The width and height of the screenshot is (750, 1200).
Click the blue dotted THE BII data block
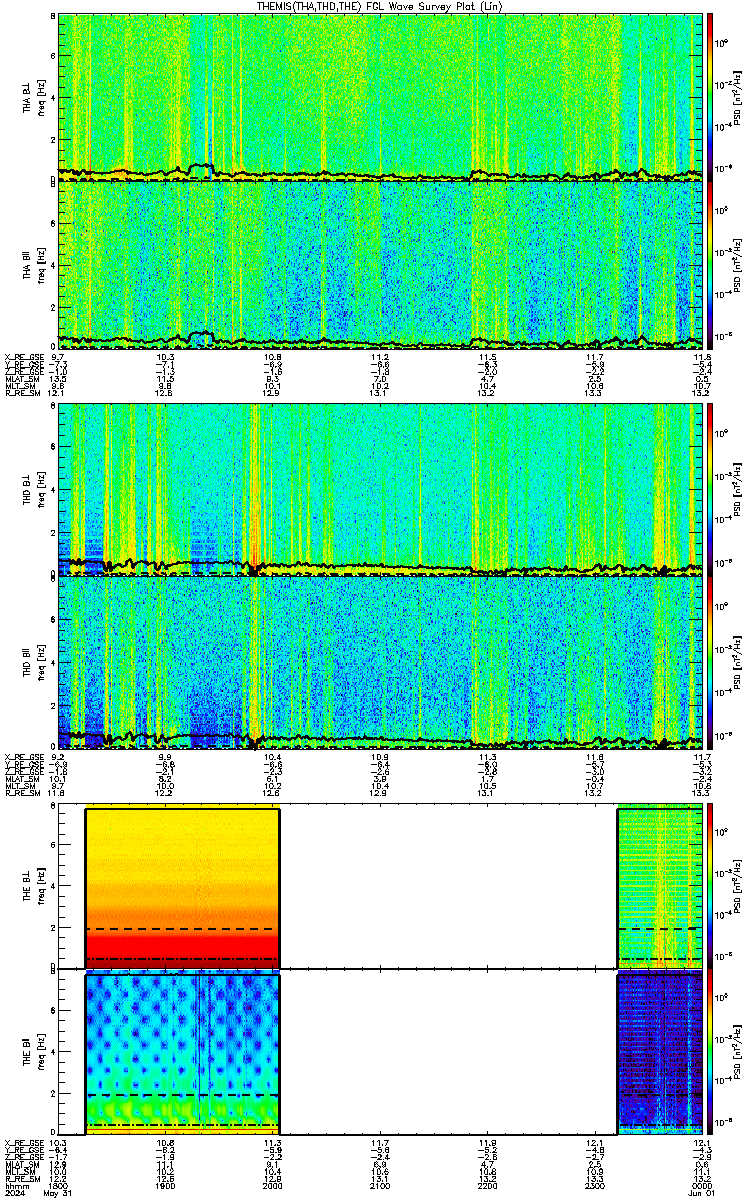(x=182, y=1054)
